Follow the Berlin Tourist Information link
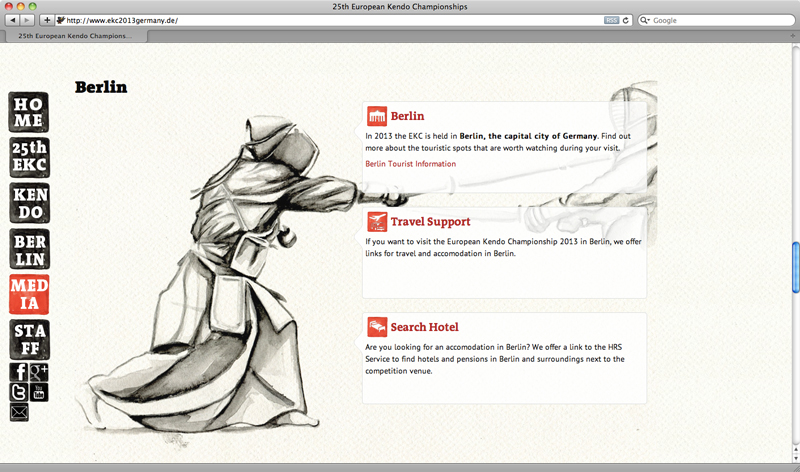The image size is (800, 472). point(410,164)
